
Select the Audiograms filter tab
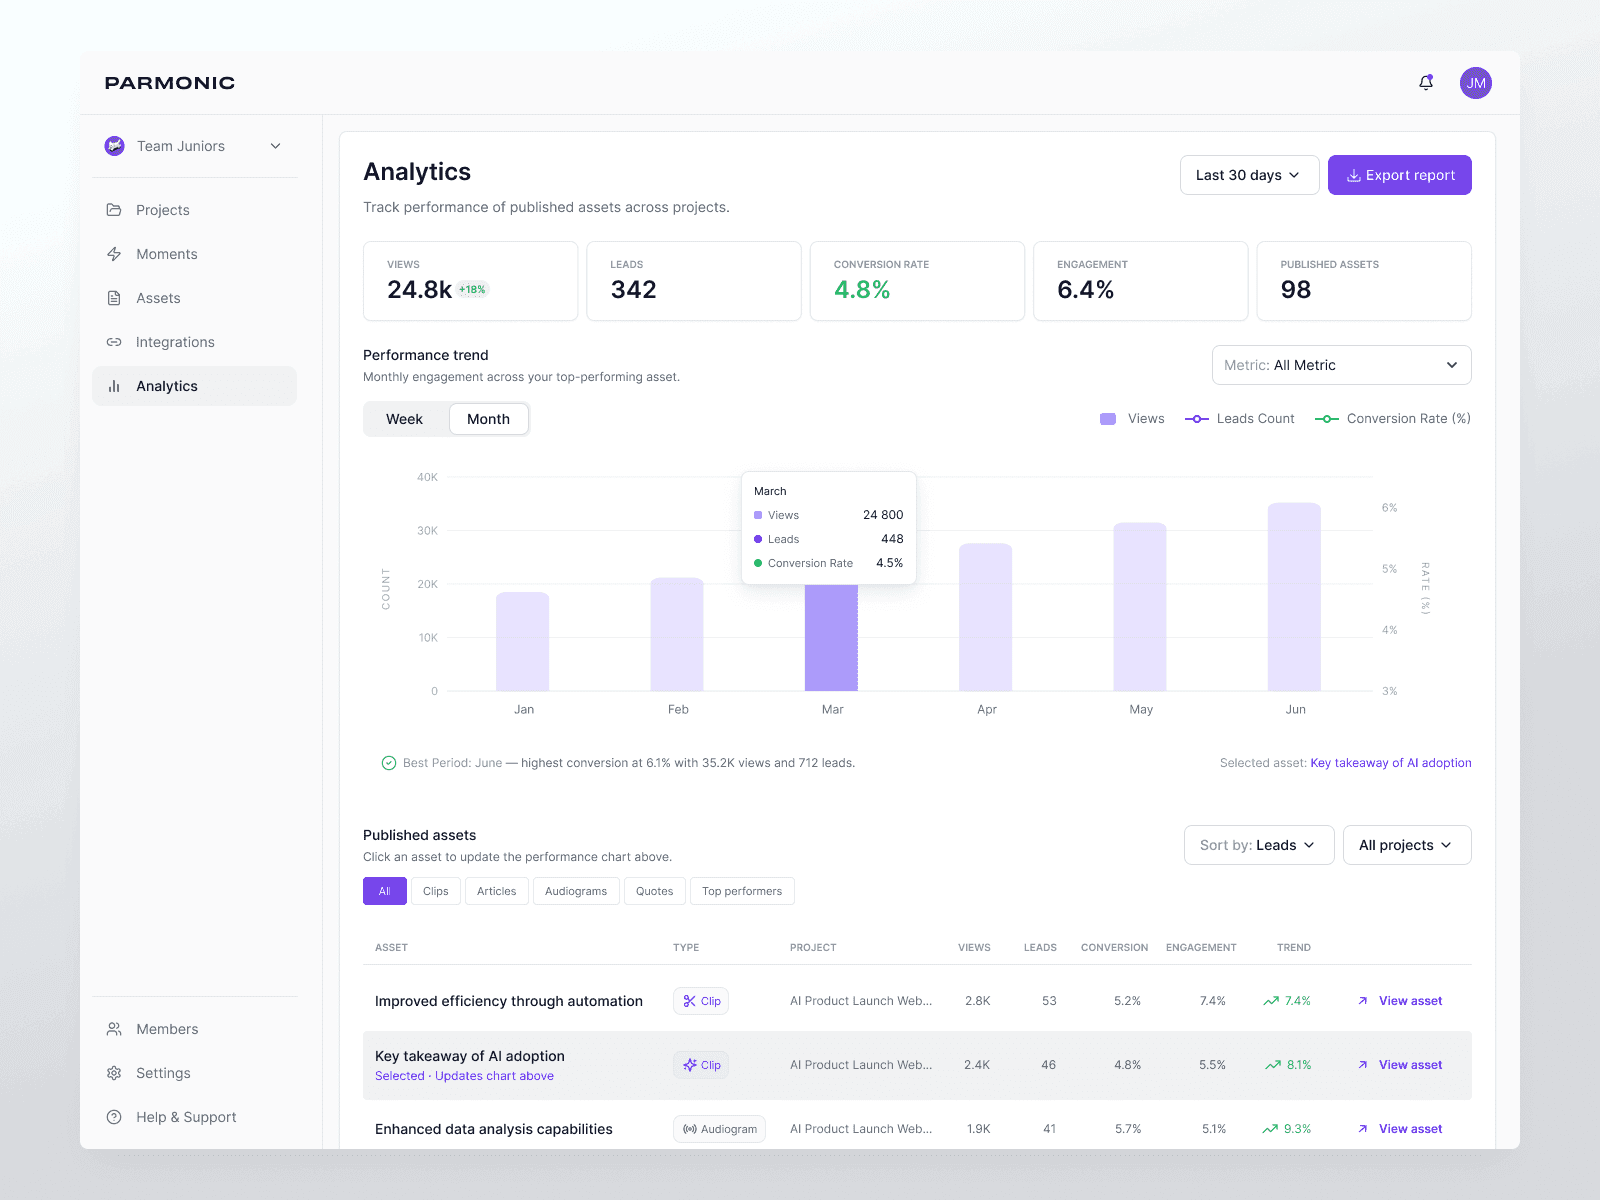pyautogui.click(x=576, y=891)
